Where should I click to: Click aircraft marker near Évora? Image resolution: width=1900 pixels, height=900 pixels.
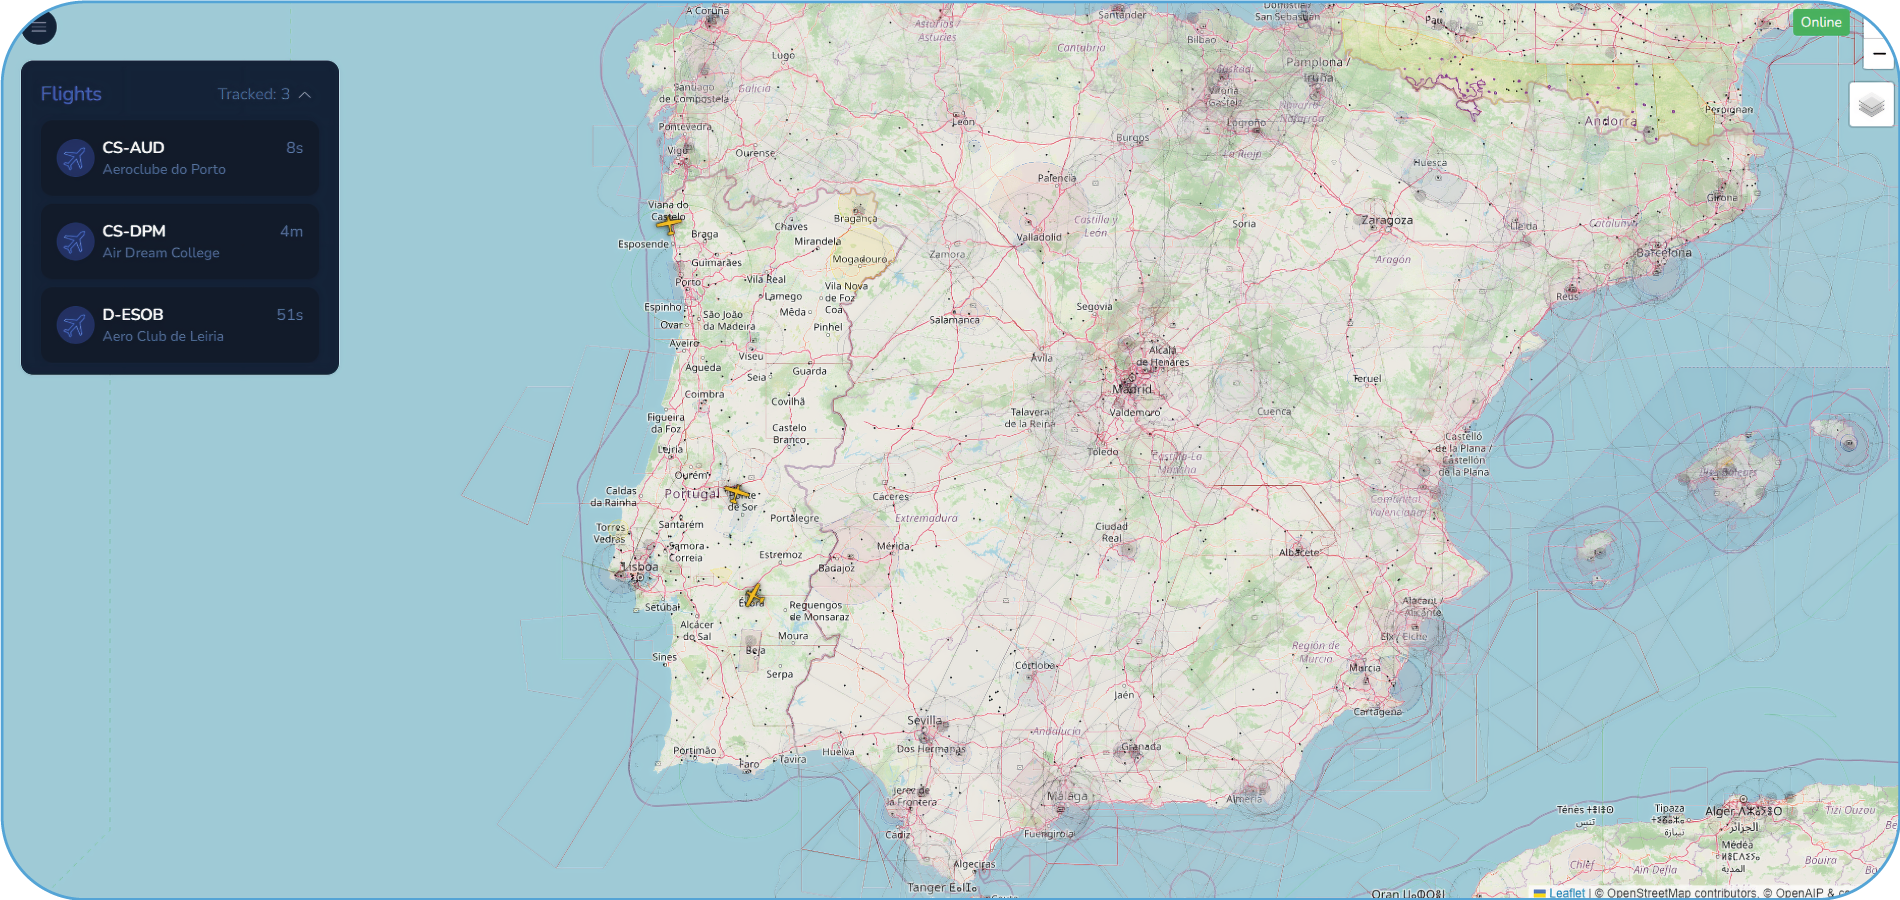point(753,596)
